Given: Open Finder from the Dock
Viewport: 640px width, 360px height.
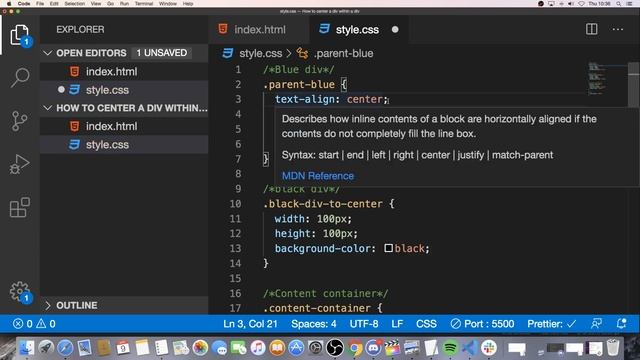Looking at the screenshot, I should point(27,348).
